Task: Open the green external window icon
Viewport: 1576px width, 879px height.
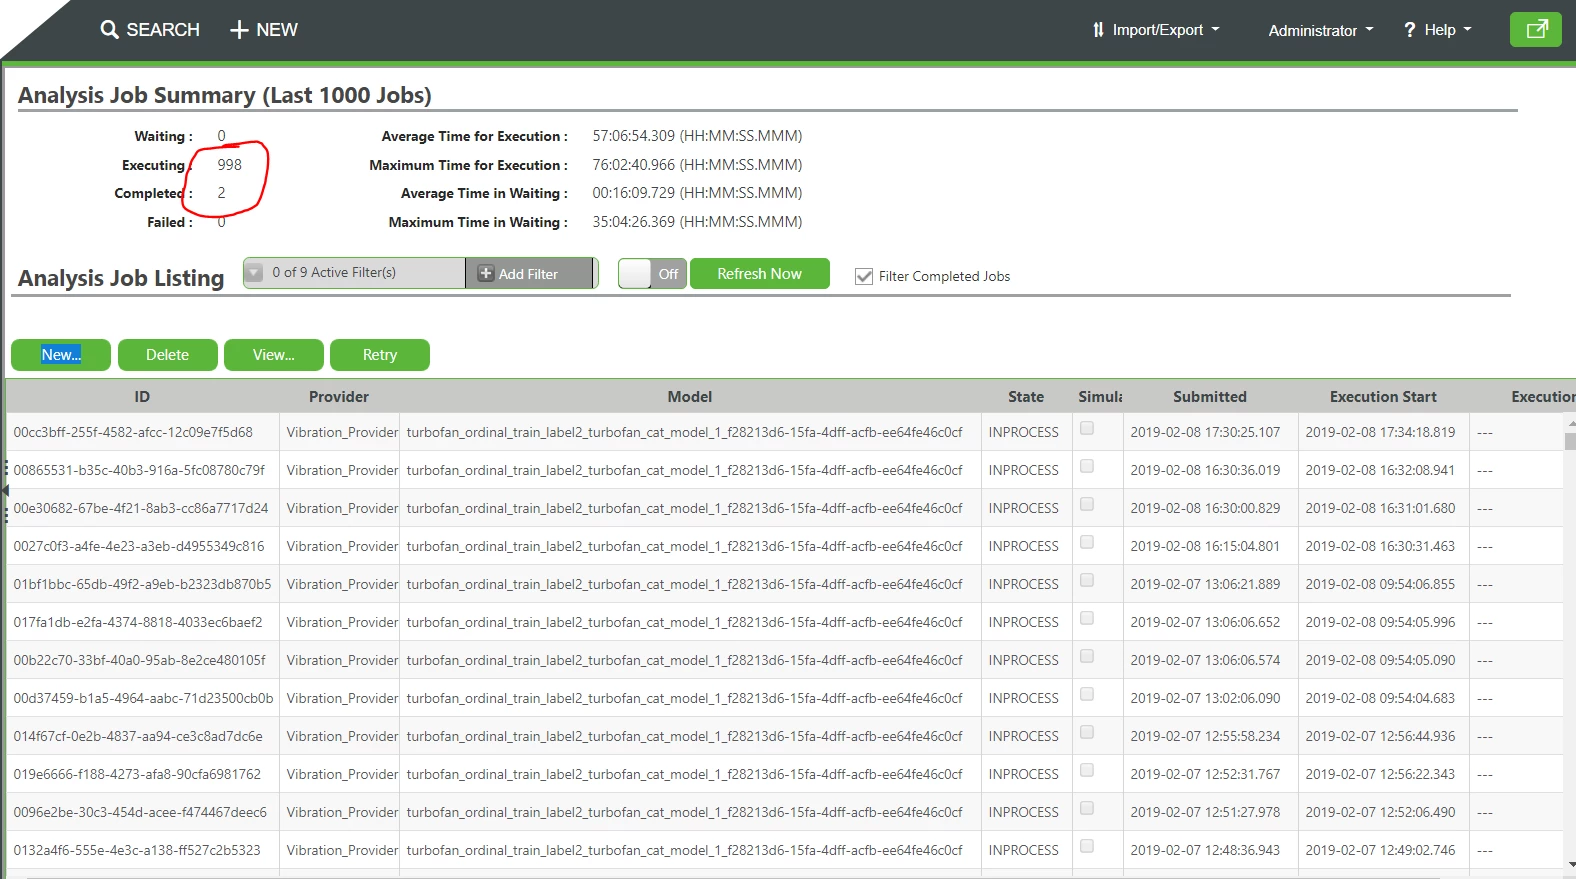Action: (1536, 29)
